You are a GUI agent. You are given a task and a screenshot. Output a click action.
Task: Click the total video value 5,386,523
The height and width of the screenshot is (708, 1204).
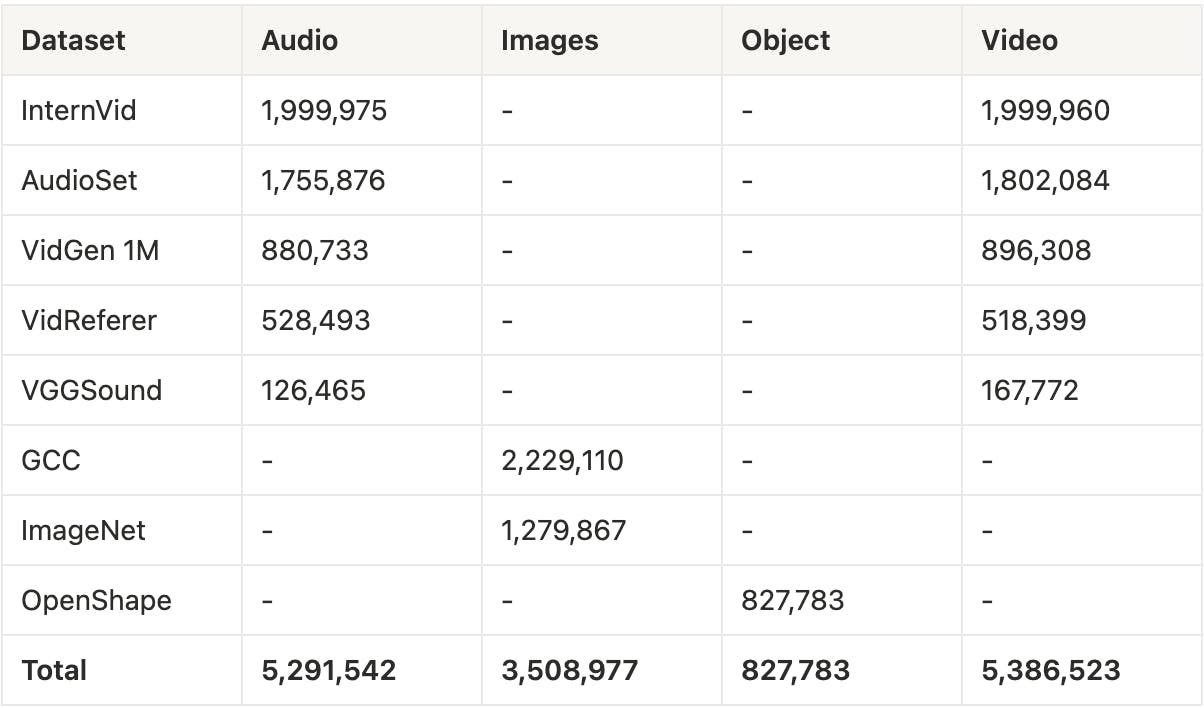coord(1050,670)
